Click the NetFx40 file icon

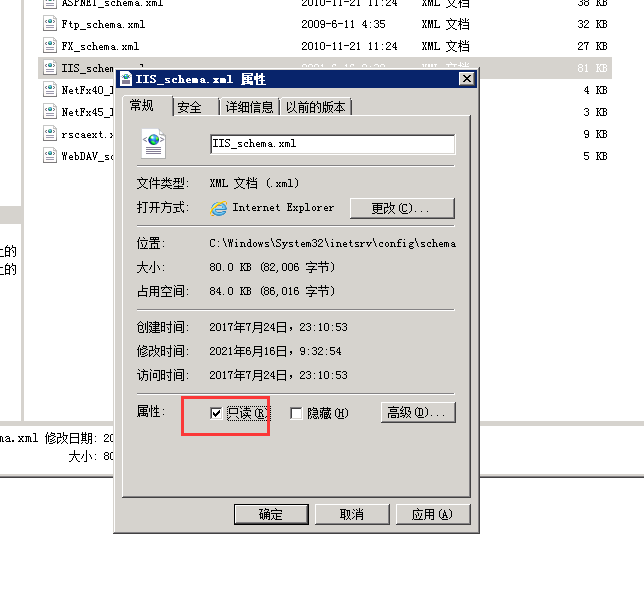[50, 90]
